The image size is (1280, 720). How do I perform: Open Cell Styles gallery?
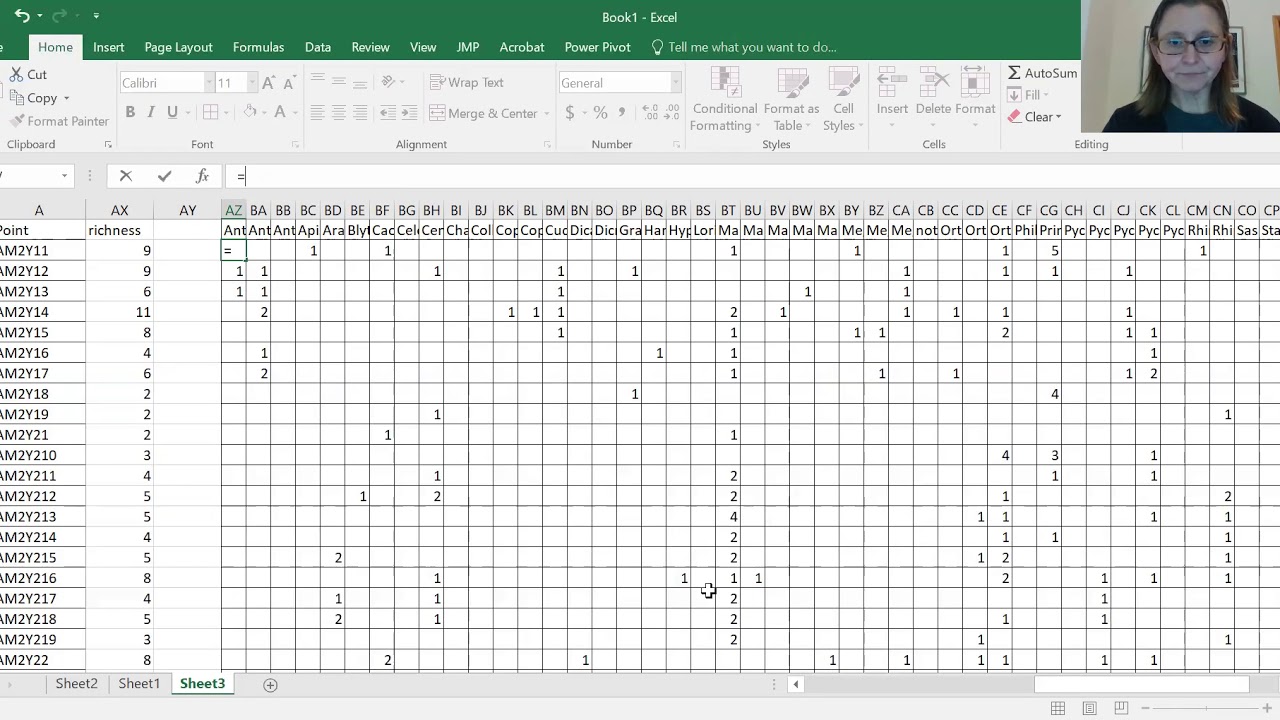click(843, 100)
